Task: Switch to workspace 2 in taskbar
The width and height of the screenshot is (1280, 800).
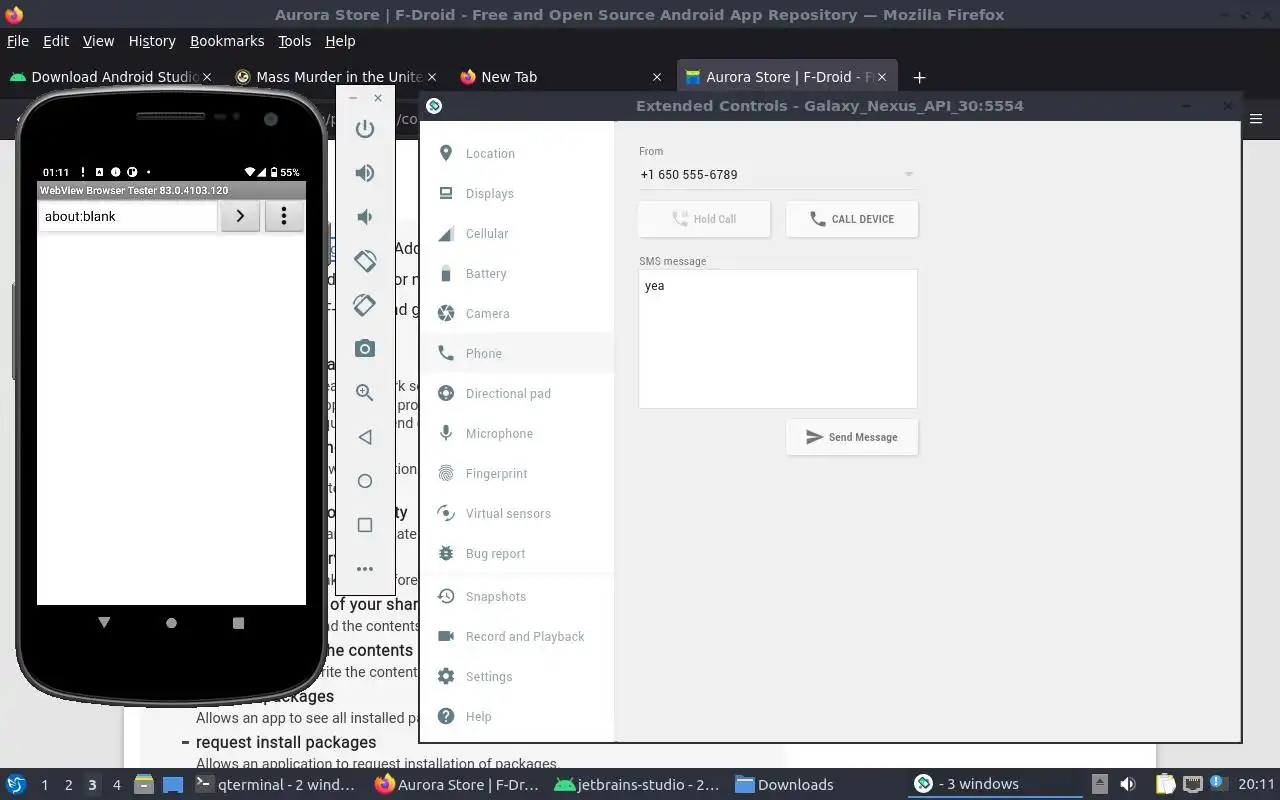Action: pos(68,785)
